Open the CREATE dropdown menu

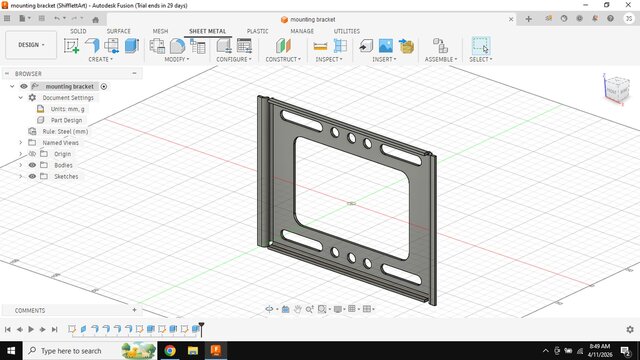point(100,59)
